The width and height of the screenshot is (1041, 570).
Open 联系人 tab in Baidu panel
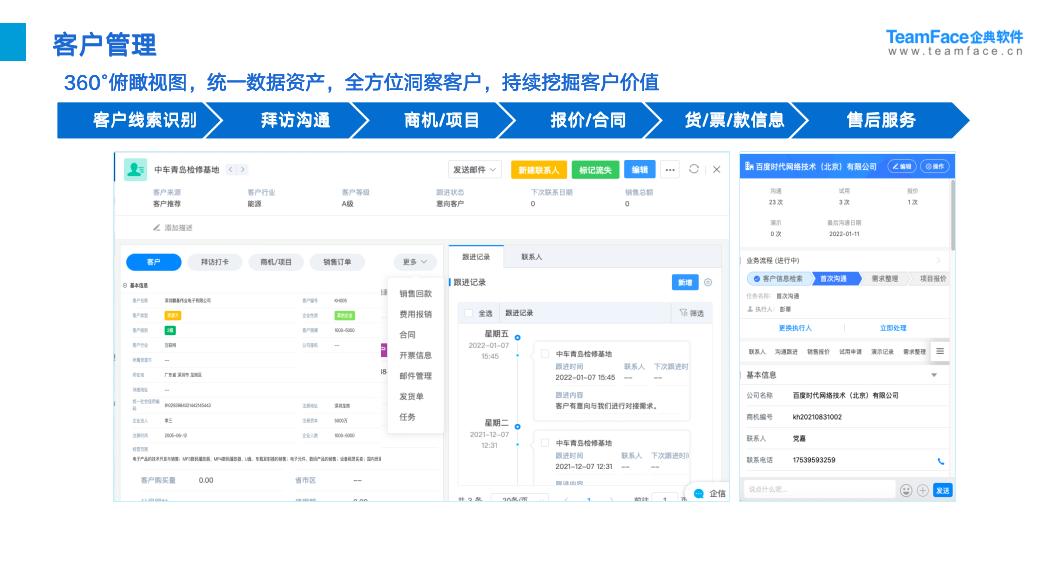(757, 352)
